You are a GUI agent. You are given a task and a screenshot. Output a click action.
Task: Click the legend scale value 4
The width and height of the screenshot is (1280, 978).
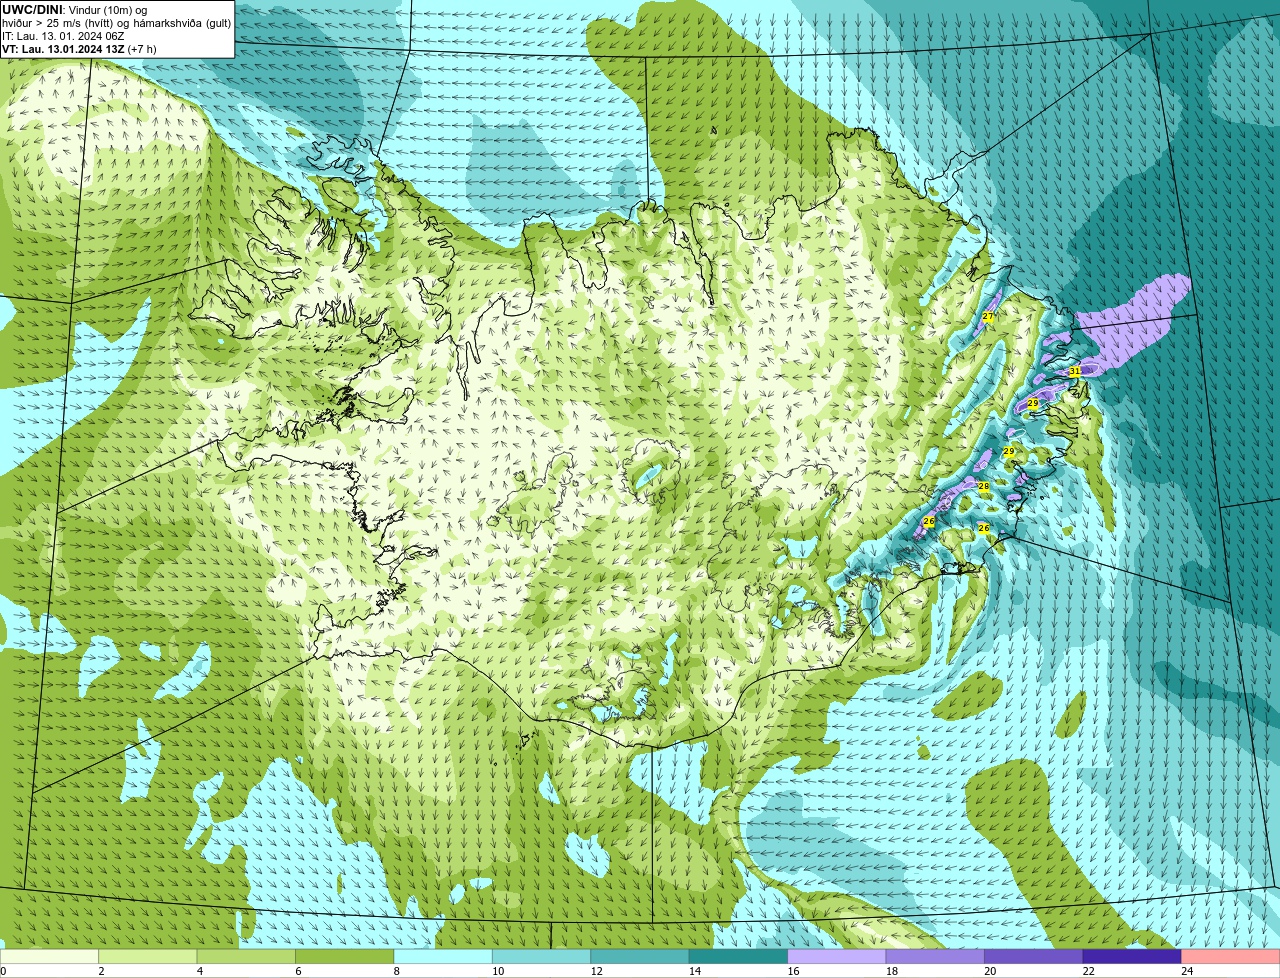tap(198, 971)
